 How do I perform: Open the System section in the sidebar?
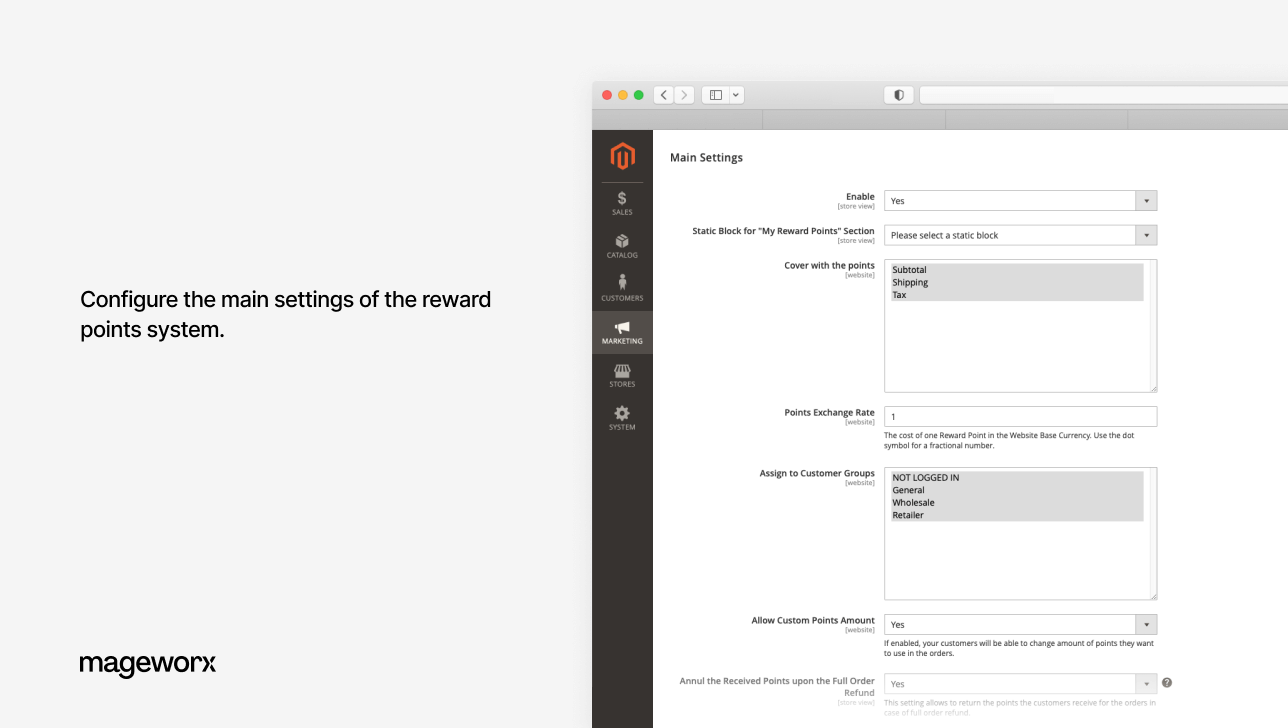coord(622,416)
